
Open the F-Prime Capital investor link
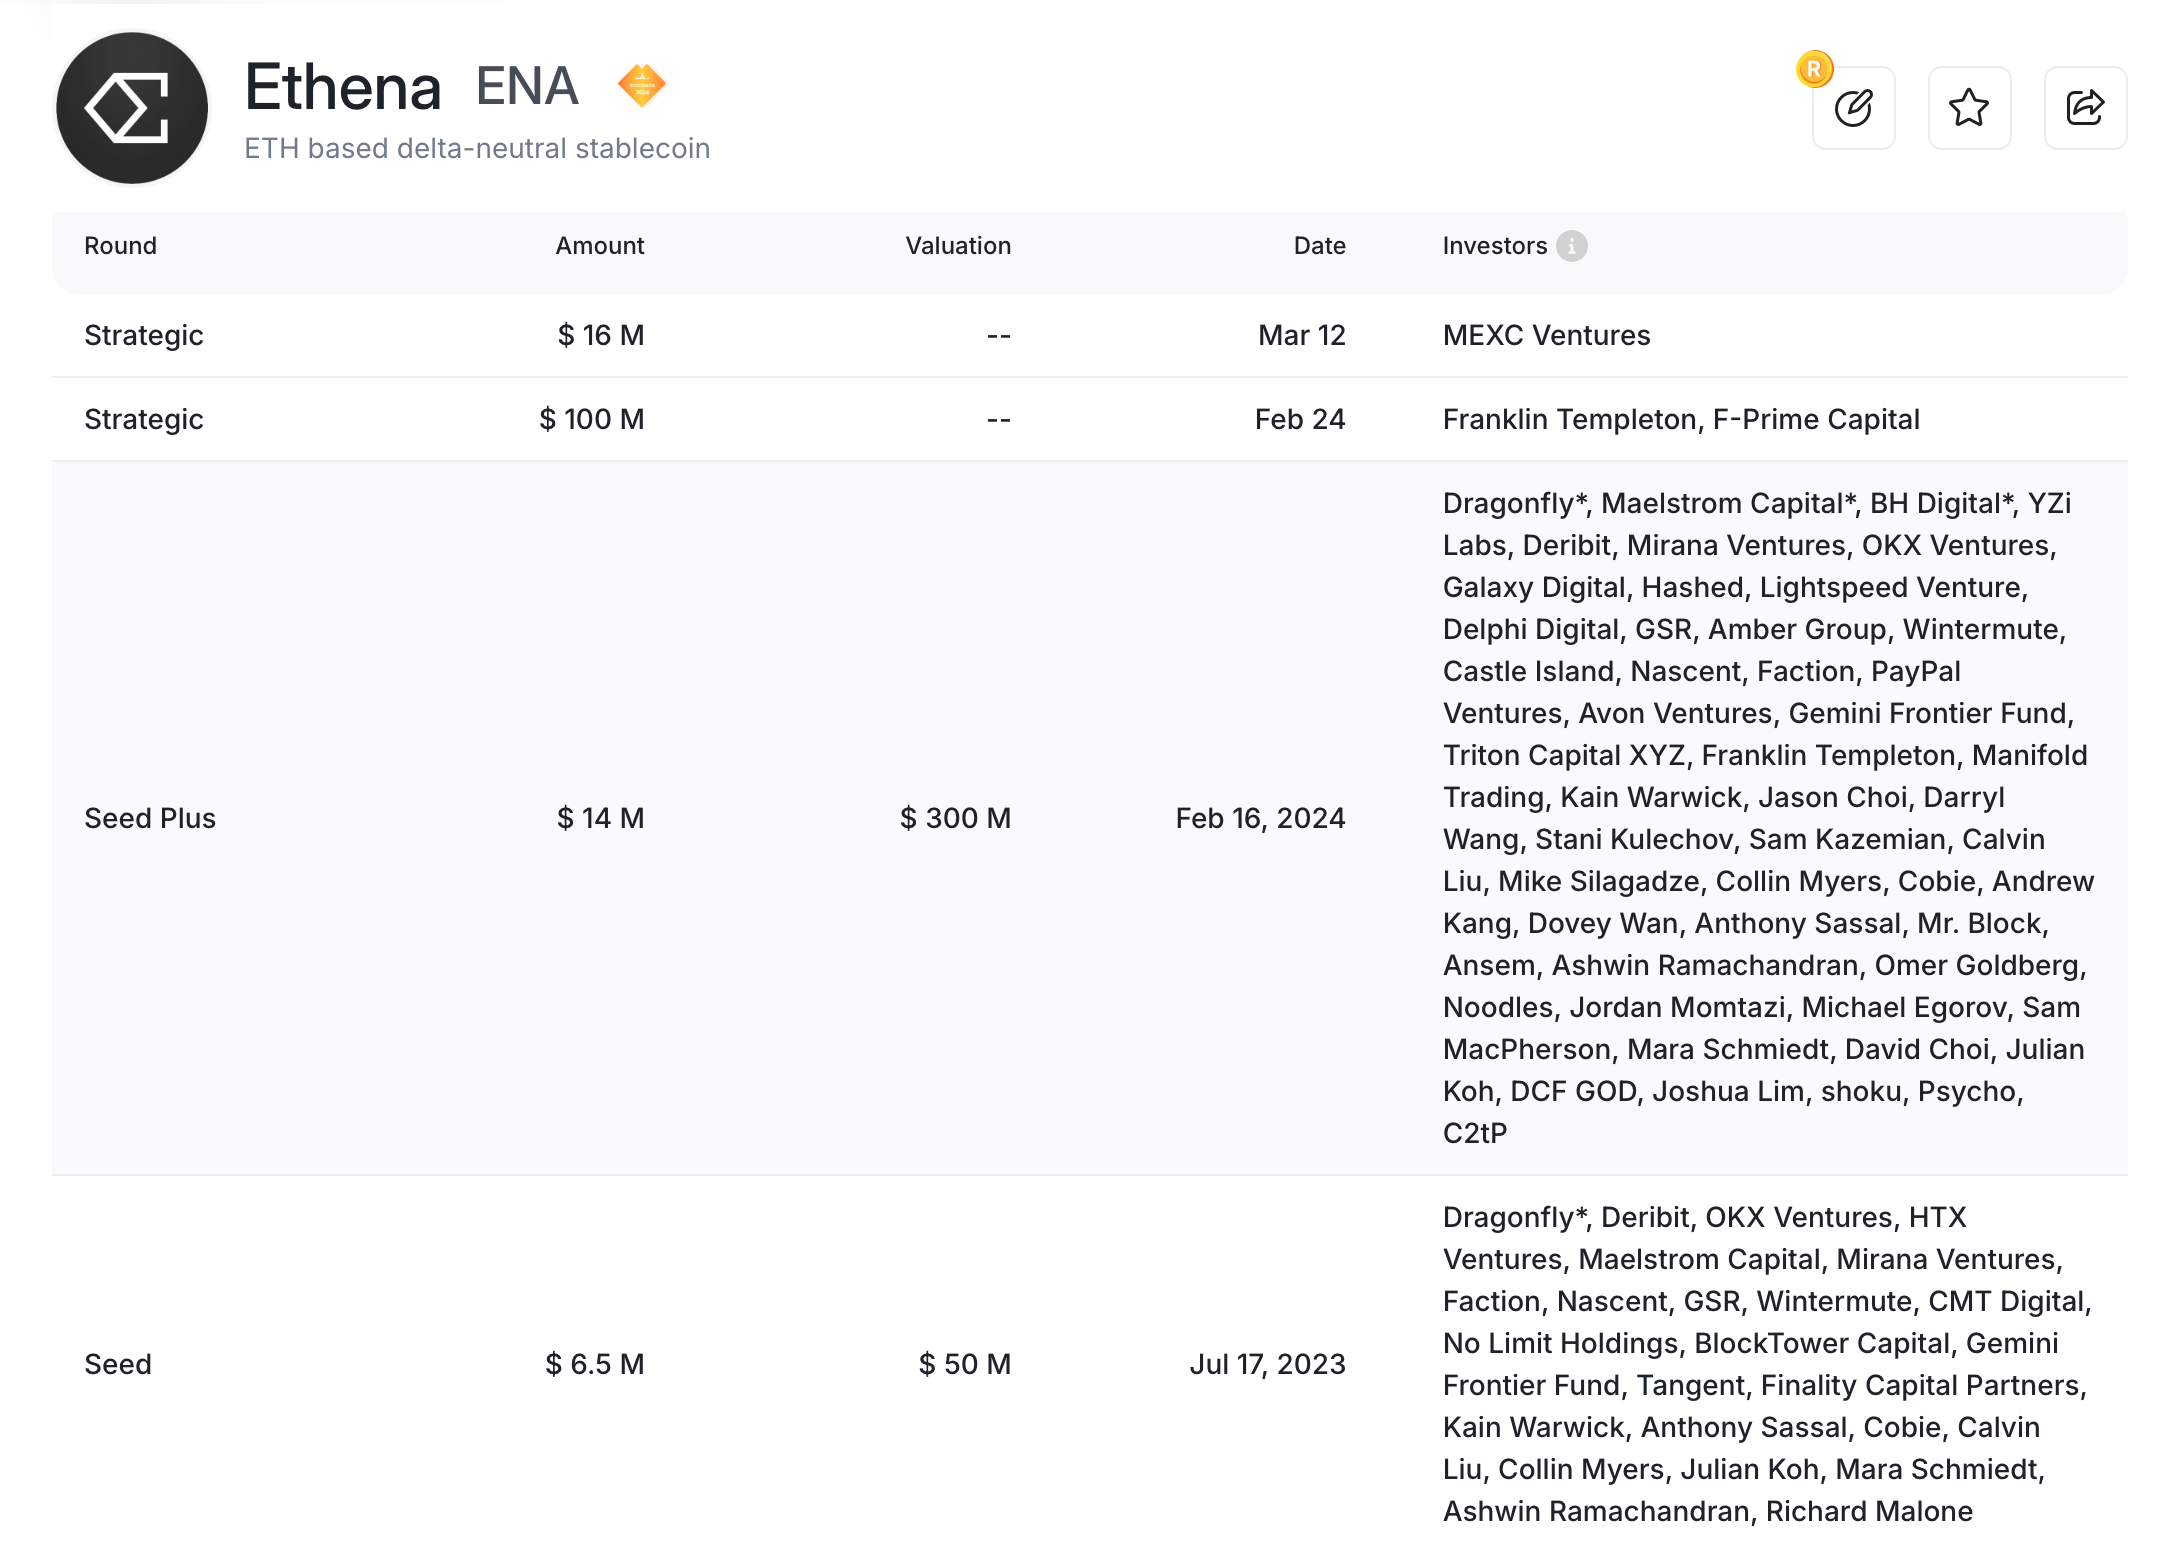pyautogui.click(x=1816, y=419)
